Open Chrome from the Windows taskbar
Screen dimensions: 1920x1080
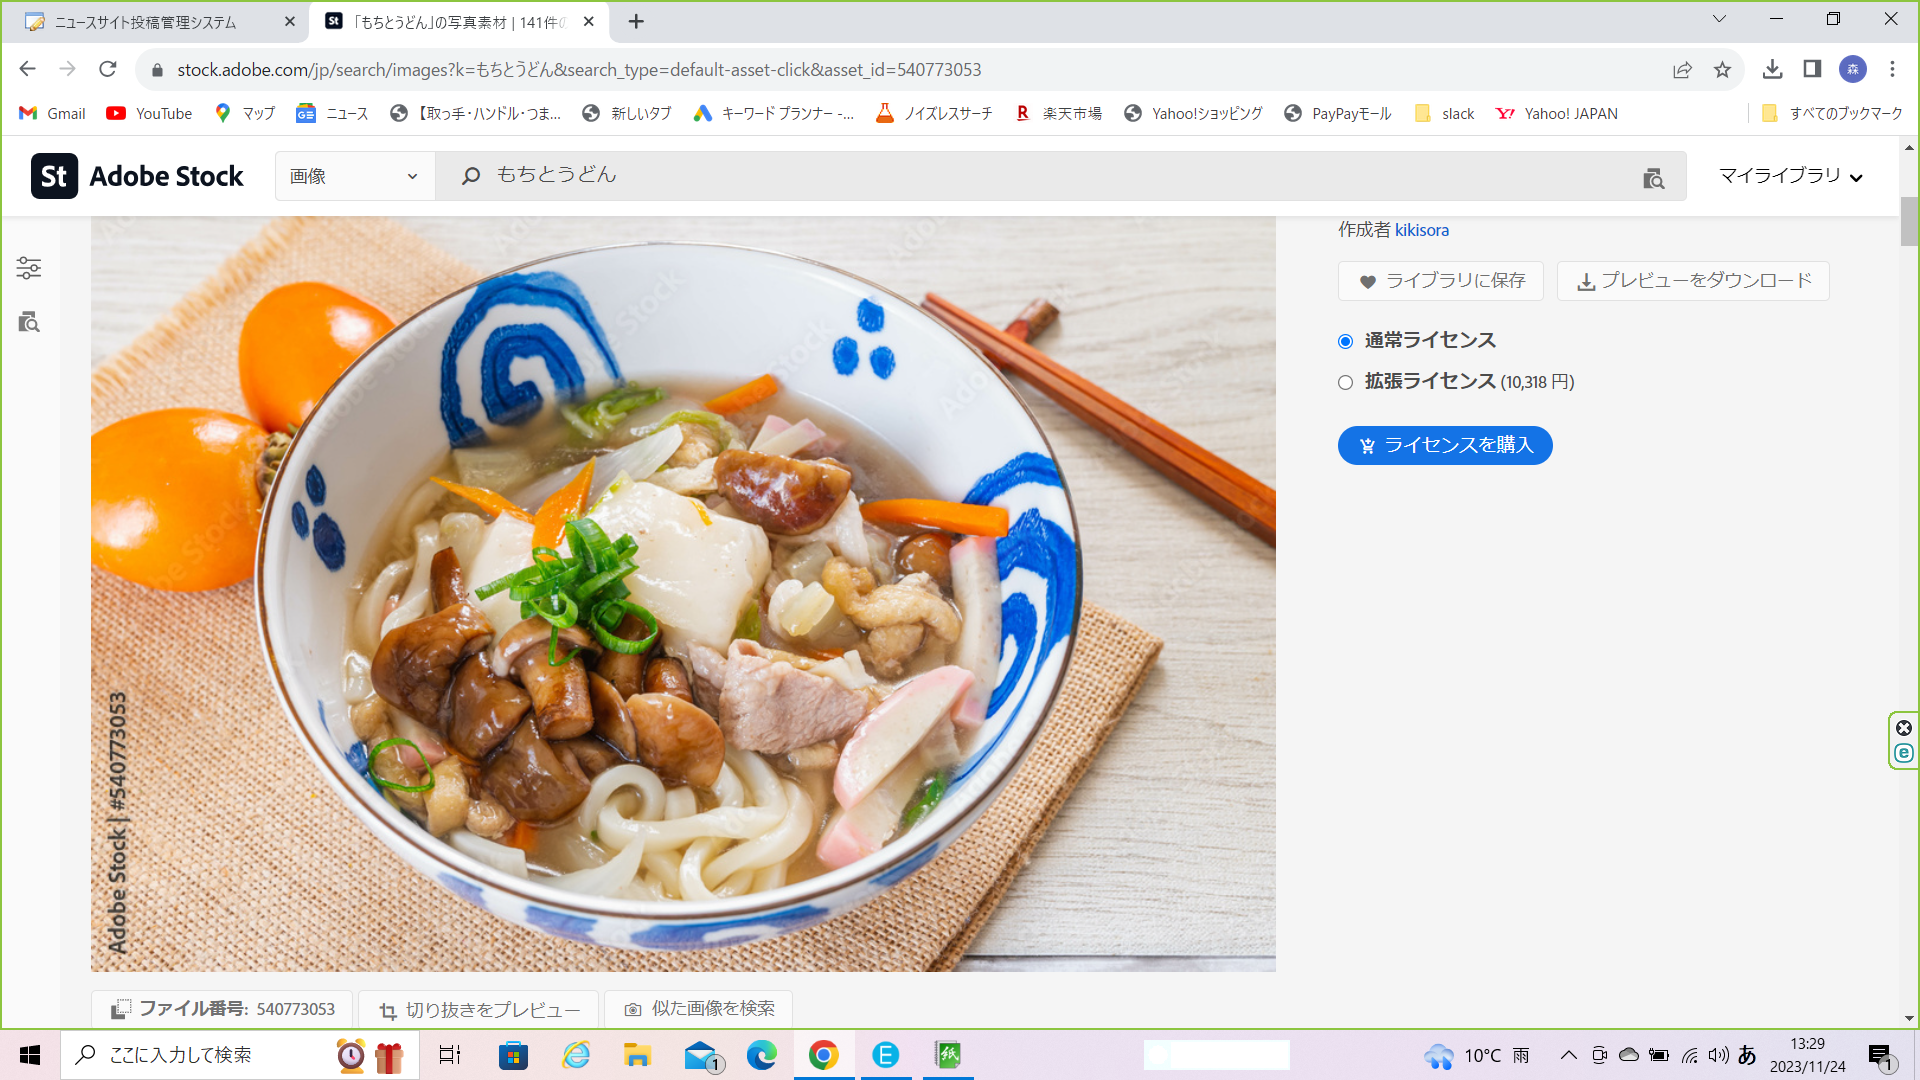(x=824, y=1055)
